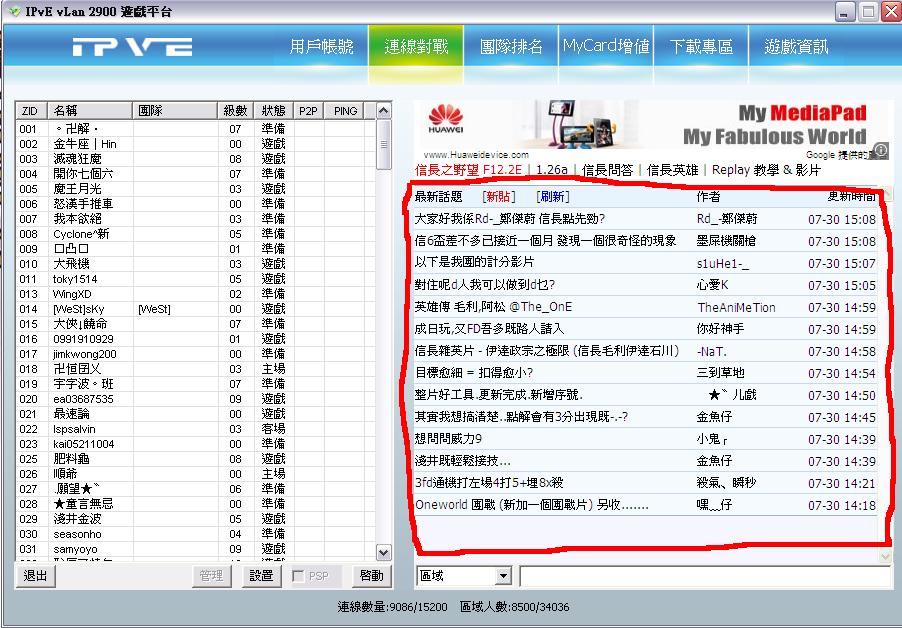The height and width of the screenshot is (628, 902).
Task: Open topic 3fd通機打左場4打5+埋8x殺
Action: point(489,483)
